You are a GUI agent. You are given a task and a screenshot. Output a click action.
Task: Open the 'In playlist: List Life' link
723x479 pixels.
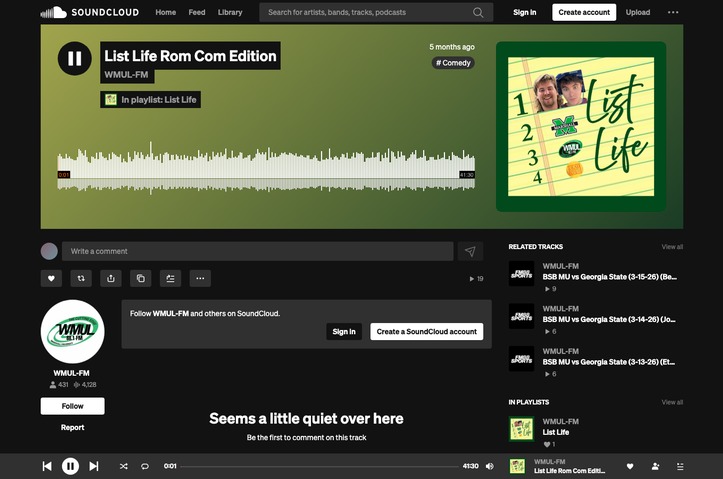point(150,100)
